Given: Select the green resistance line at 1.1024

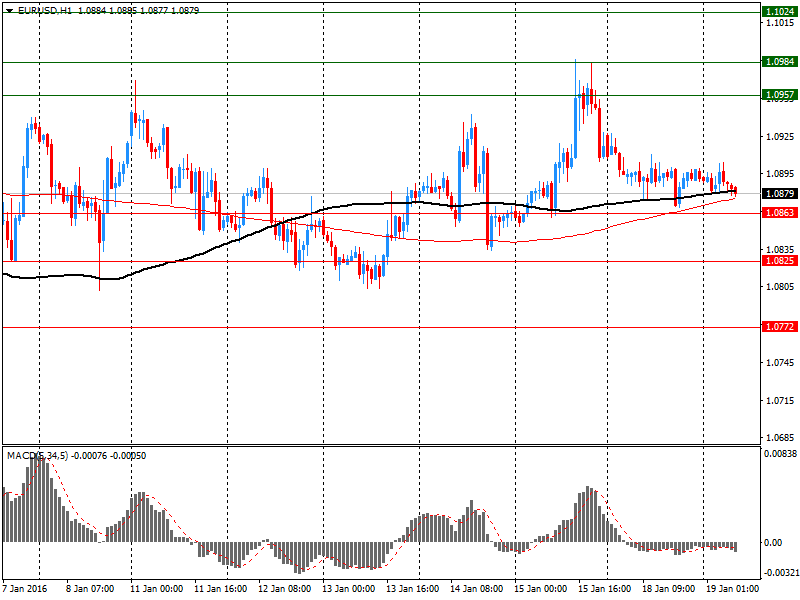Looking at the screenshot, I should click(x=381, y=12).
